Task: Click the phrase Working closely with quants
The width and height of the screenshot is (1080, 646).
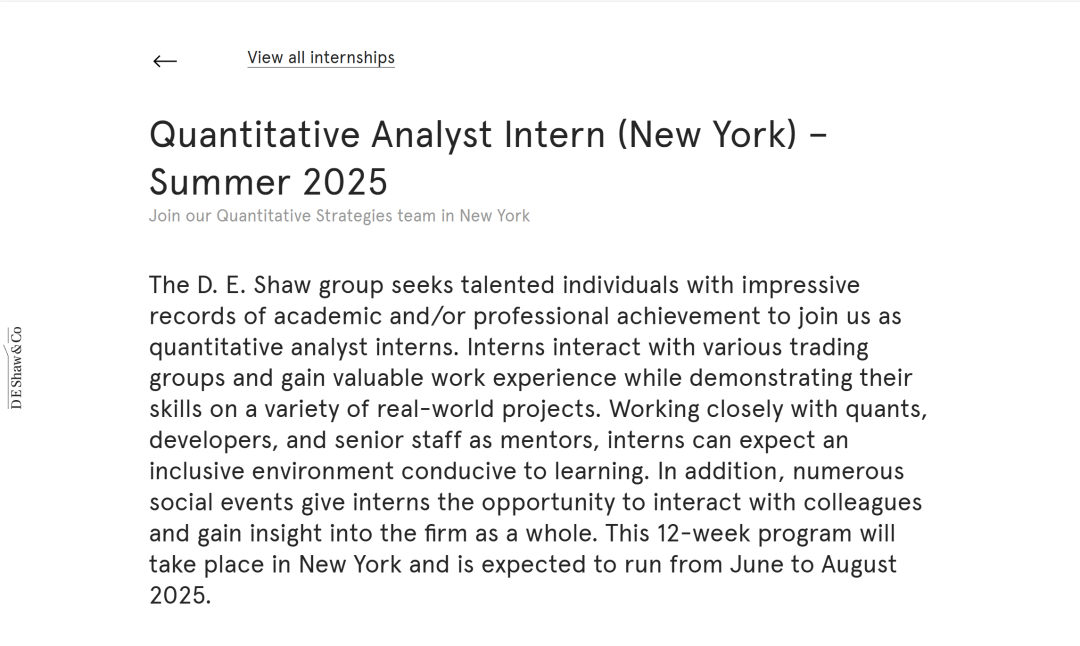Action: [767, 409]
